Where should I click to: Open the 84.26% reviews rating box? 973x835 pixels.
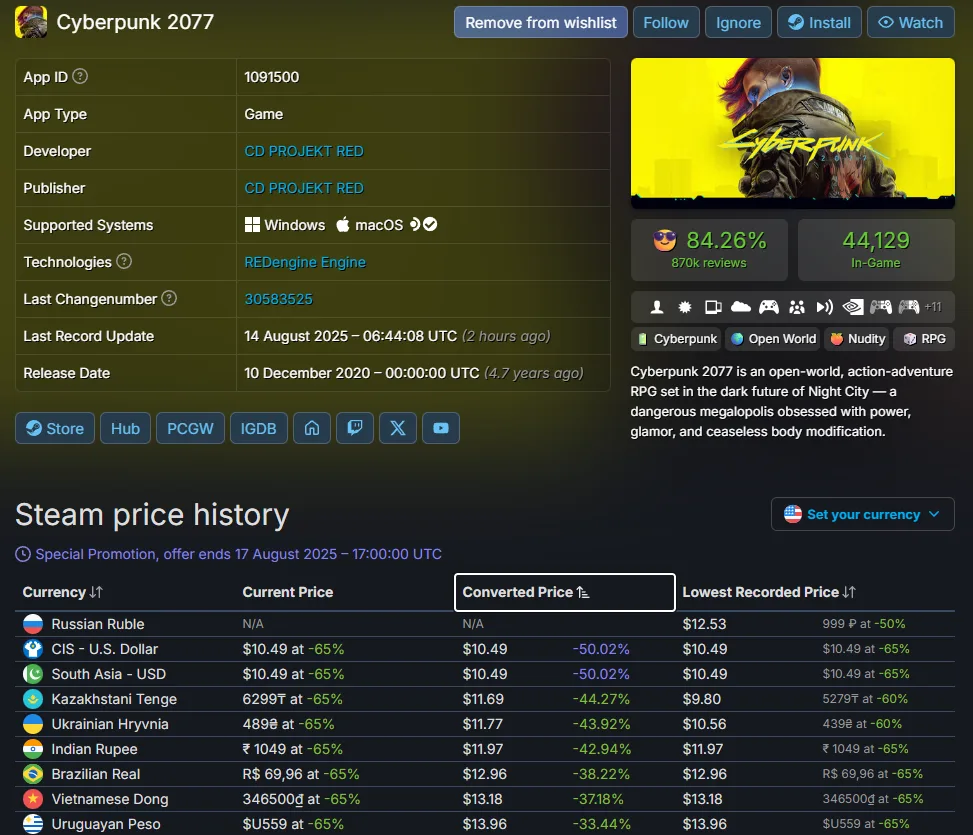pyautogui.click(x=709, y=249)
